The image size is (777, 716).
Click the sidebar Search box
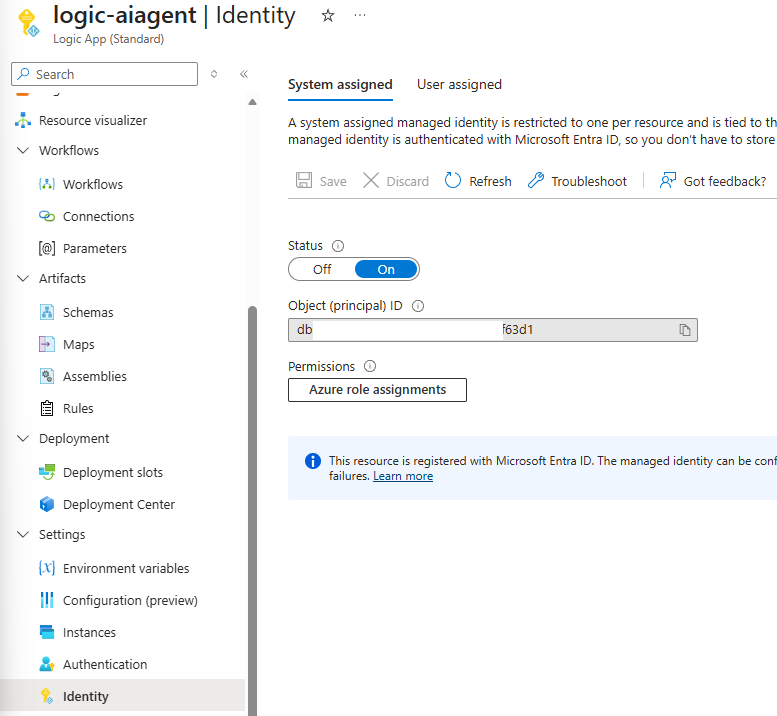tap(105, 74)
